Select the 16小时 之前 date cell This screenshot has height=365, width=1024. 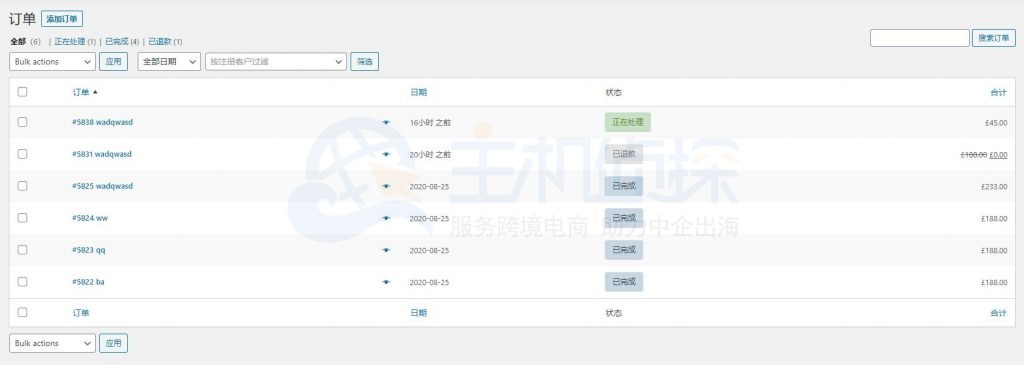point(430,122)
